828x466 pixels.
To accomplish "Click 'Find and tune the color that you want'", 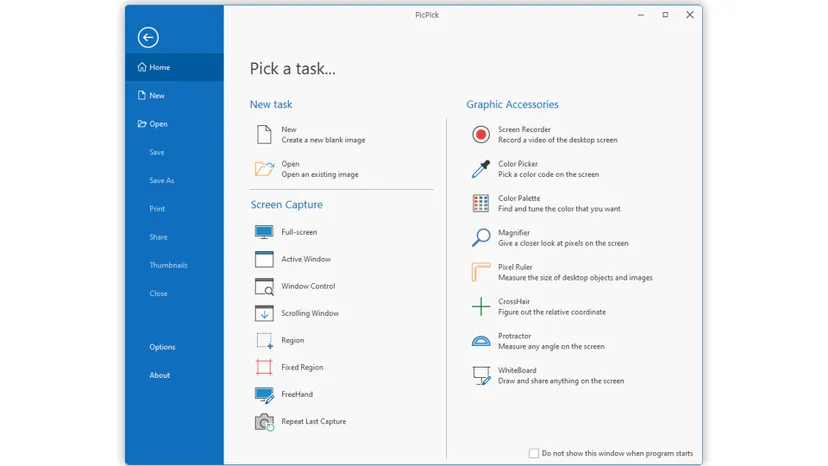I will point(559,209).
